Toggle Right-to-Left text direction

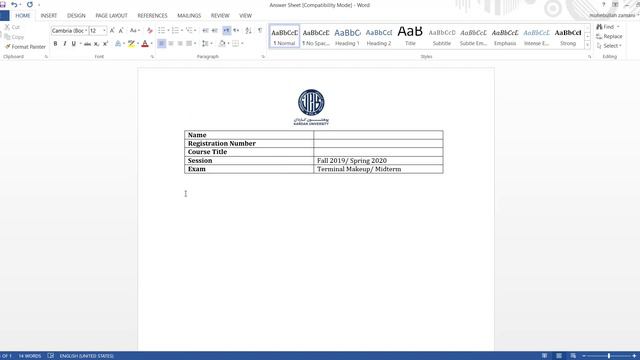[x=236, y=31]
